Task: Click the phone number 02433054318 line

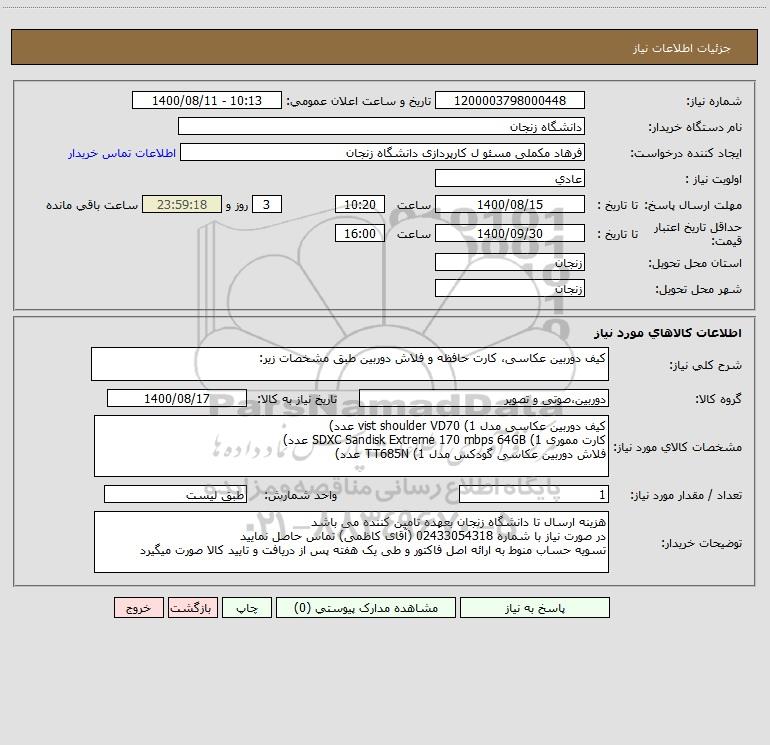Action: tap(423, 536)
